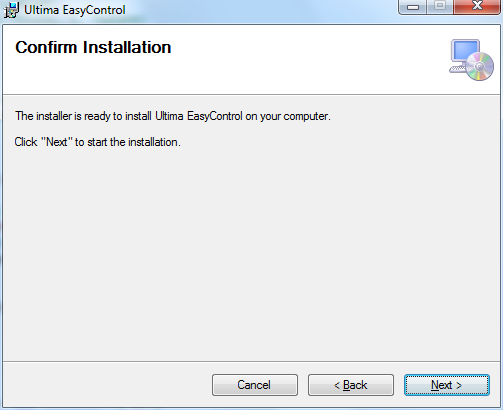Click the Confirm Installation heading
The image size is (503, 410).
pos(93,47)
